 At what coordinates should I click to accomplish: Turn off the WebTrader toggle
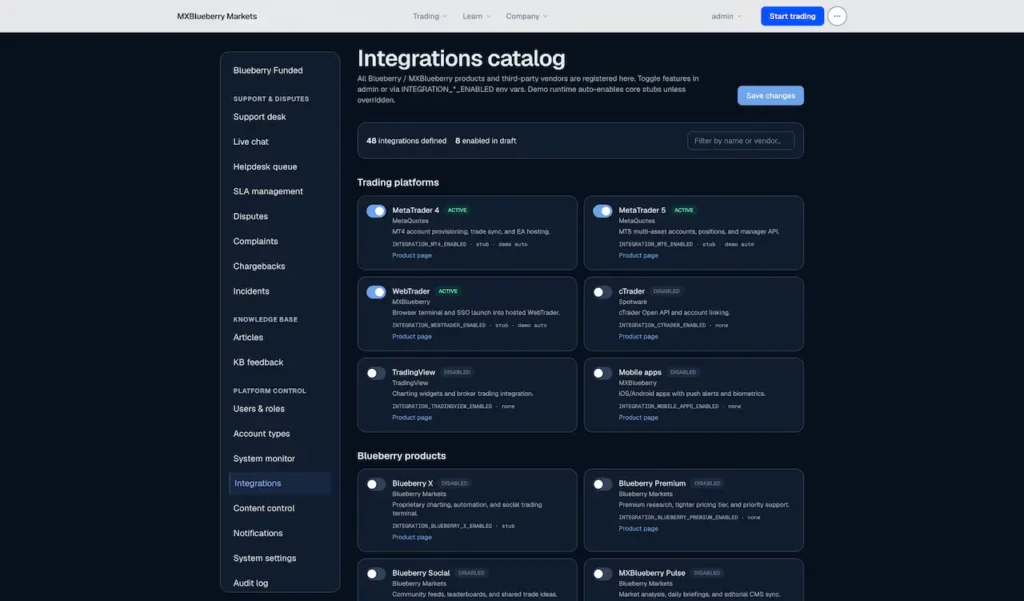tap(376, 292)
